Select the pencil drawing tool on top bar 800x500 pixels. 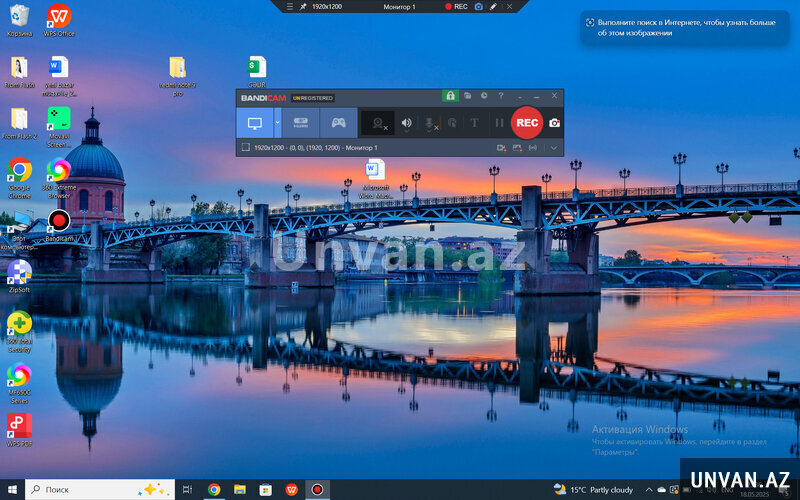[493, 7]
